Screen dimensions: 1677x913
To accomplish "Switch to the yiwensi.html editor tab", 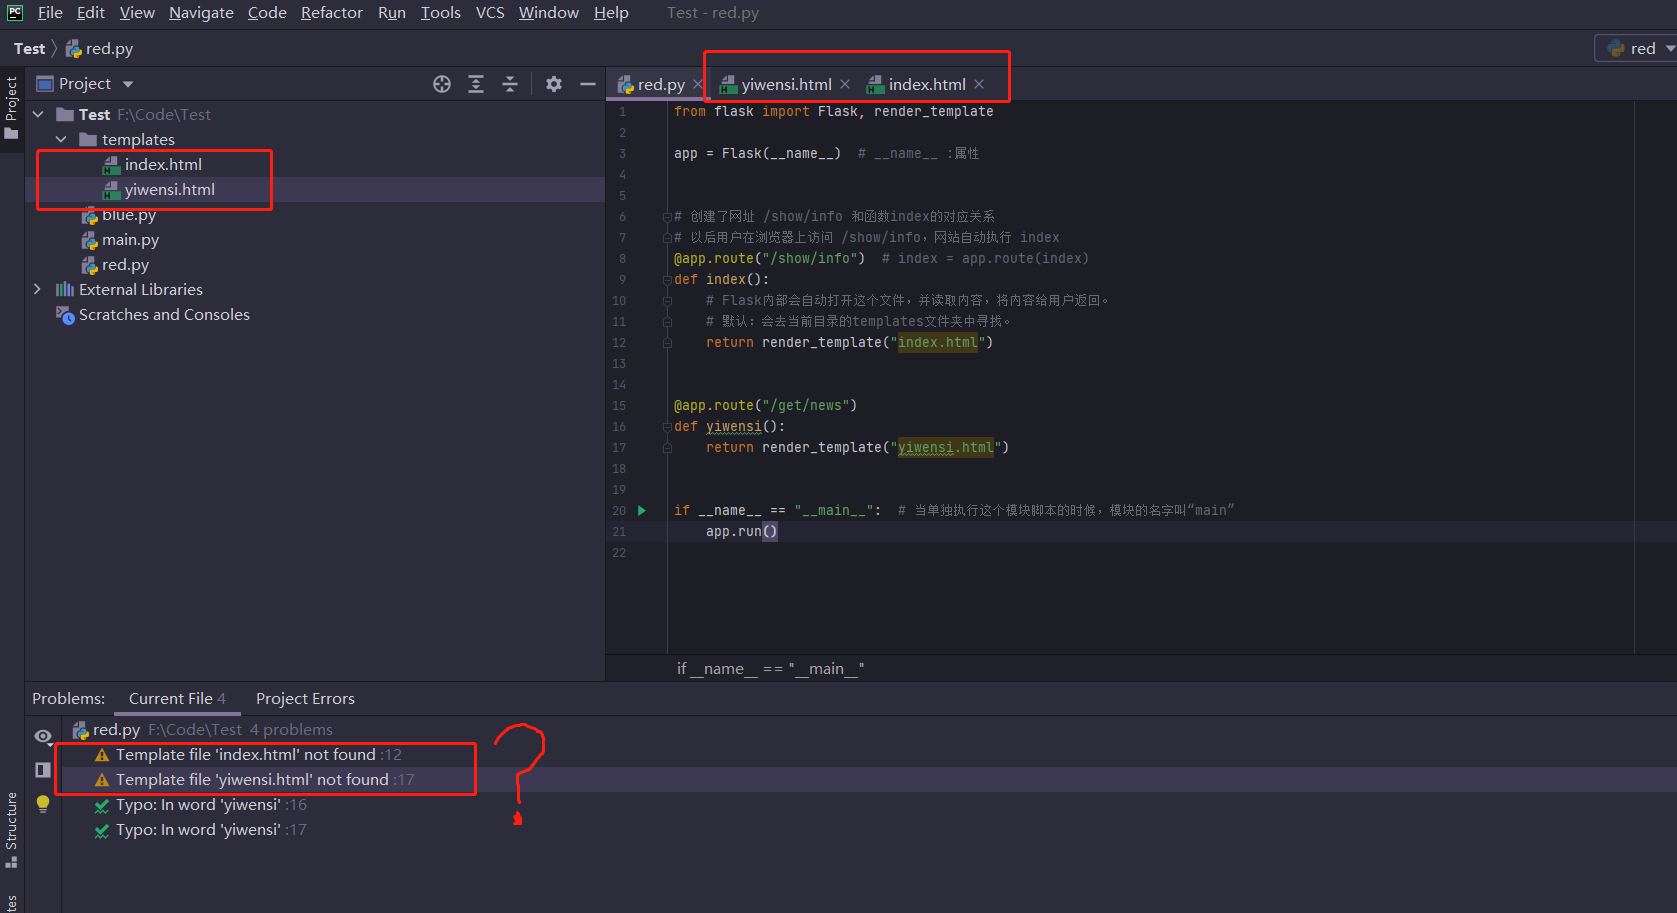I will pyautogui.click(x=786, y=85).
